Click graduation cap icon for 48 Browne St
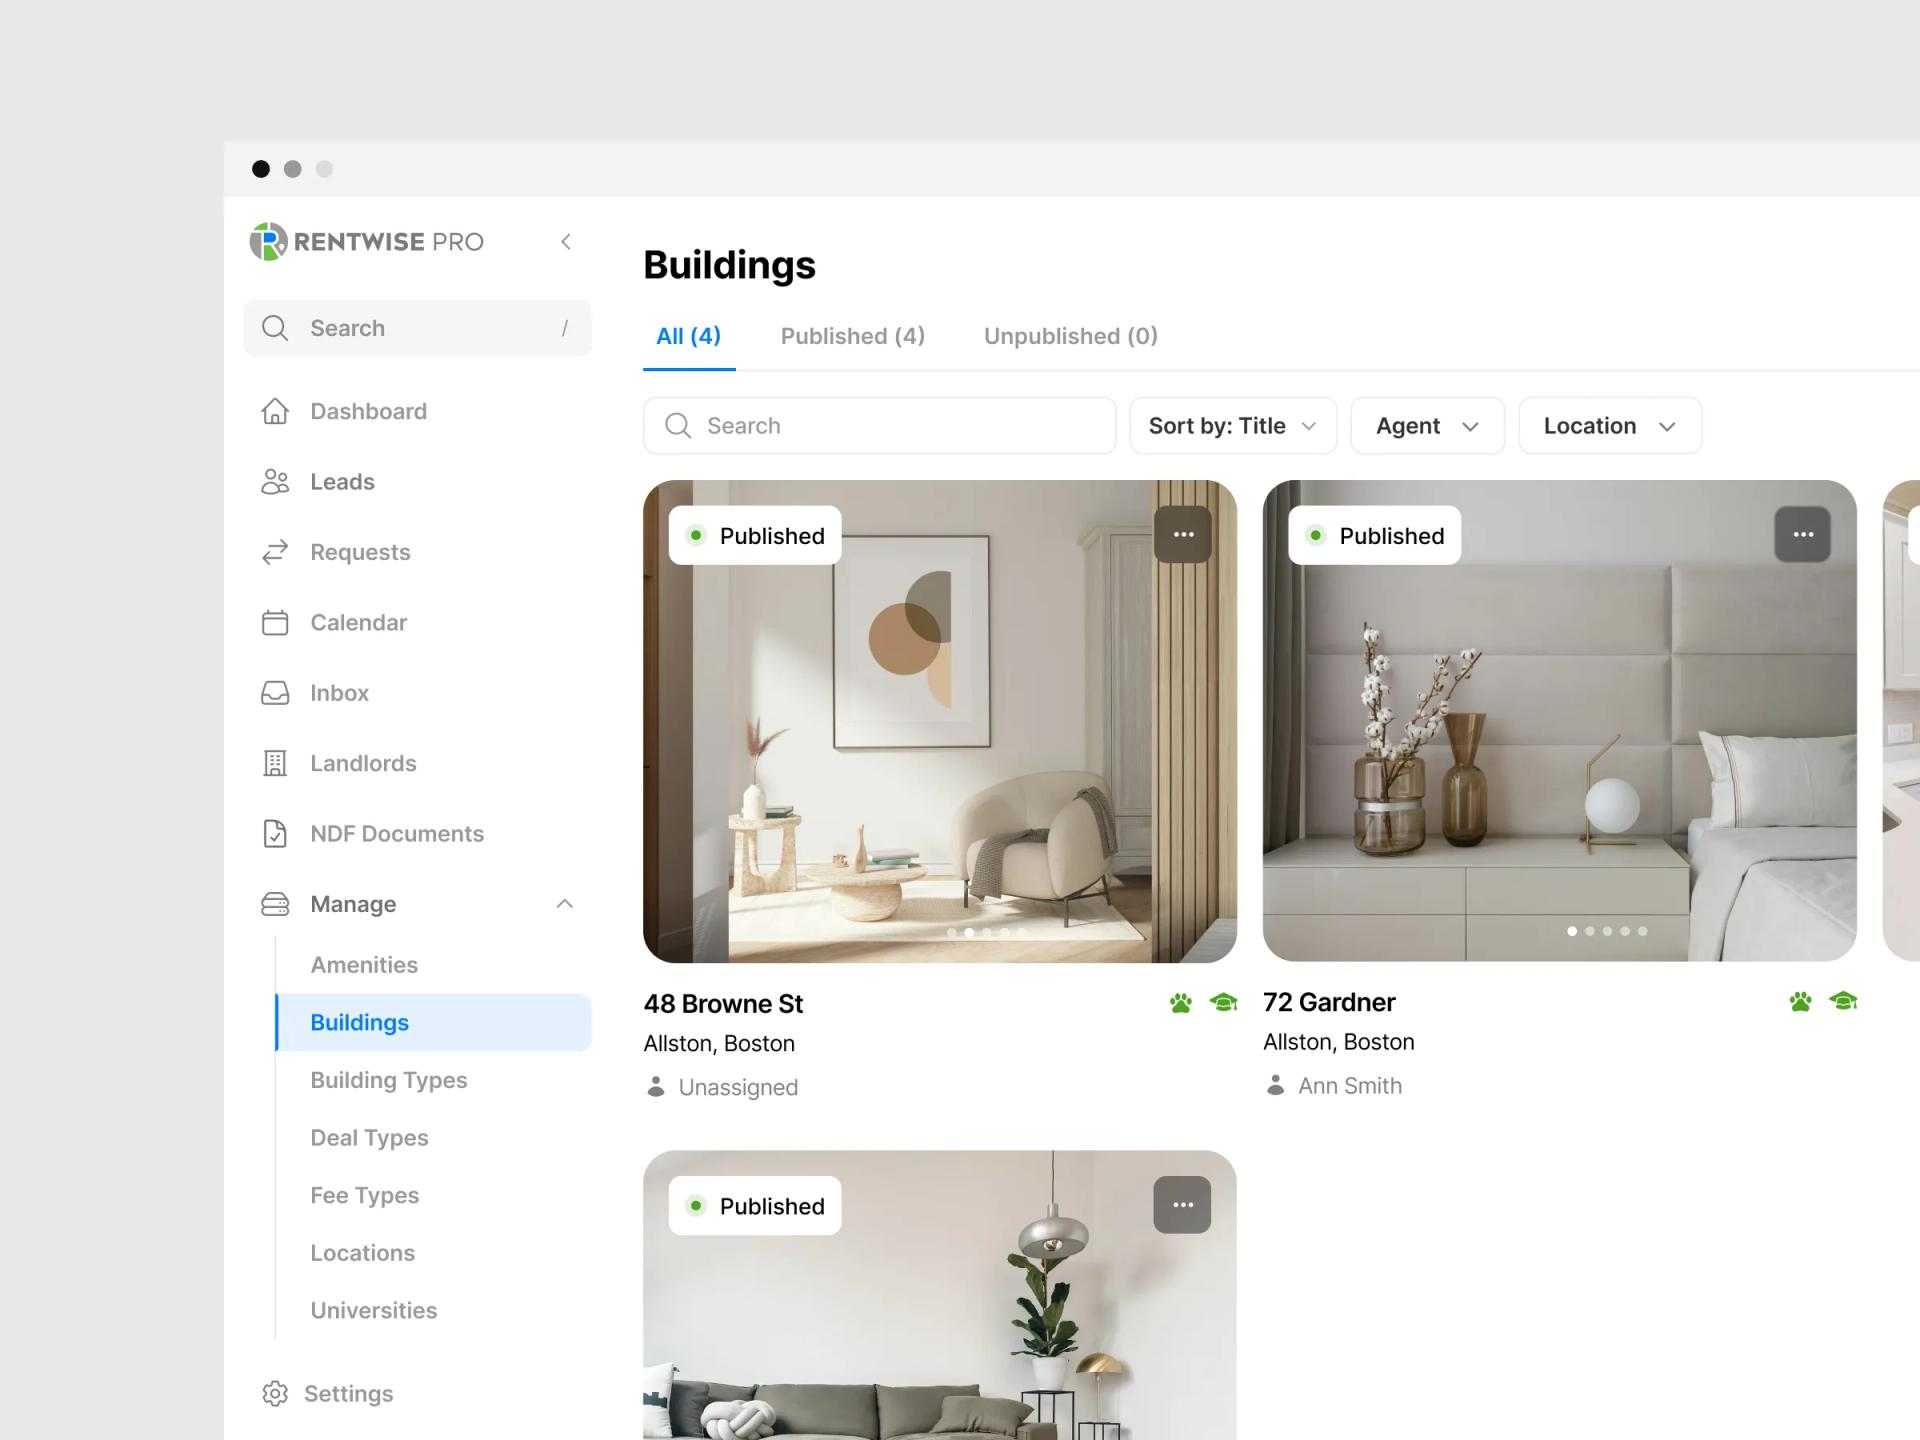Screen dimensions: 1920x1440 coord(1223,1002)
